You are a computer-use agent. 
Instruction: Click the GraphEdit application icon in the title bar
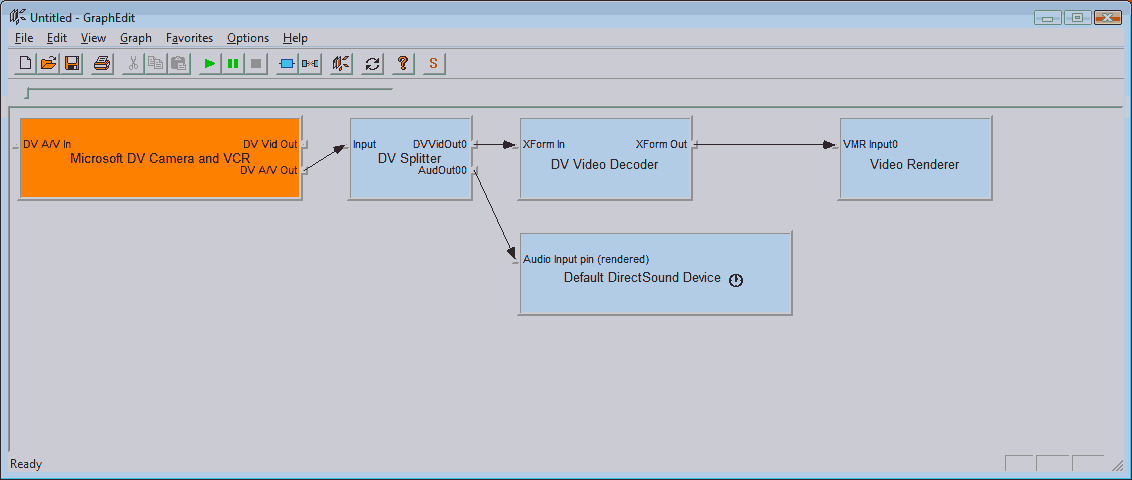point(17,17)
